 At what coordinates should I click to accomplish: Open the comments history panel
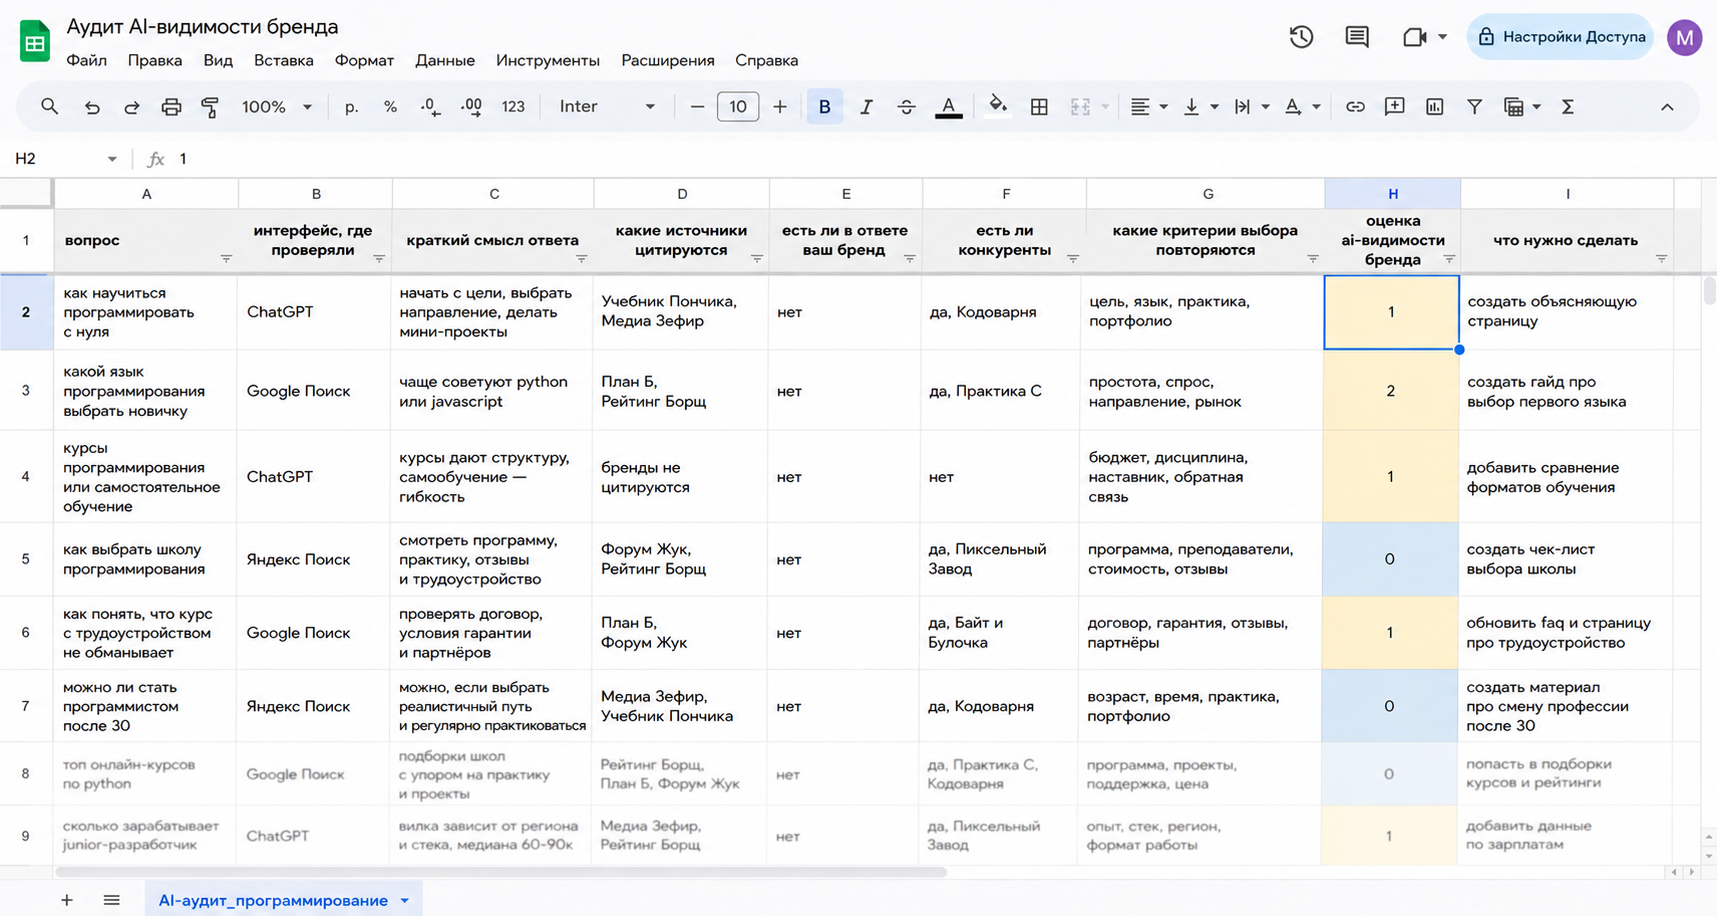pyautogui.click(x=1357, y=37)
